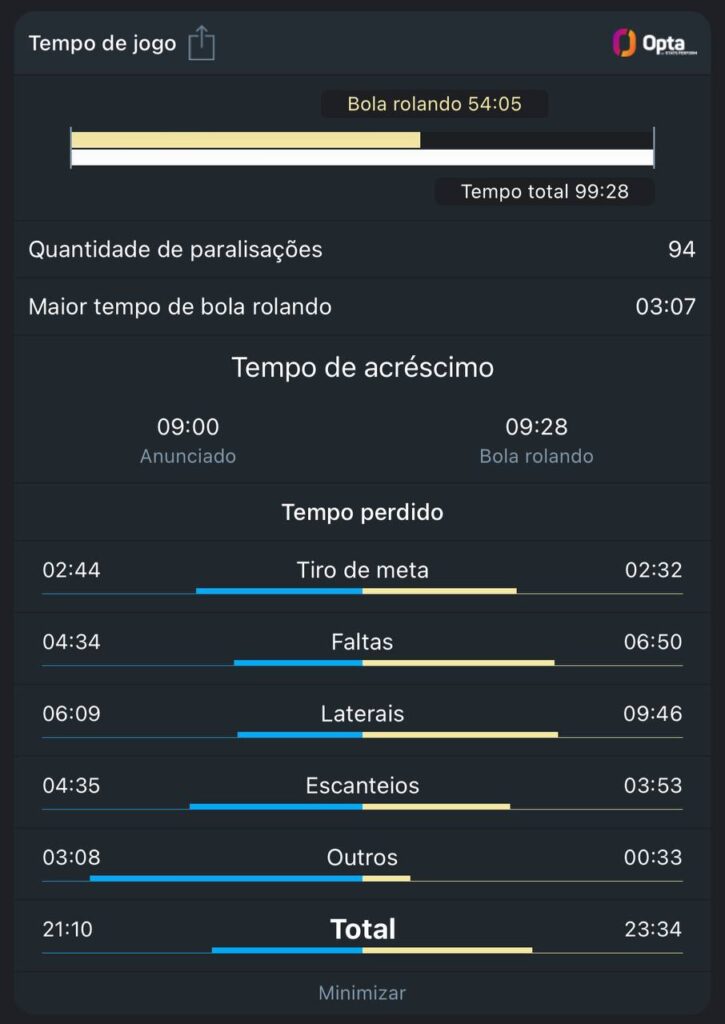Tap the Escanteios stat label
Viewport: 725px width, 1024px height.
coord(362,786)
